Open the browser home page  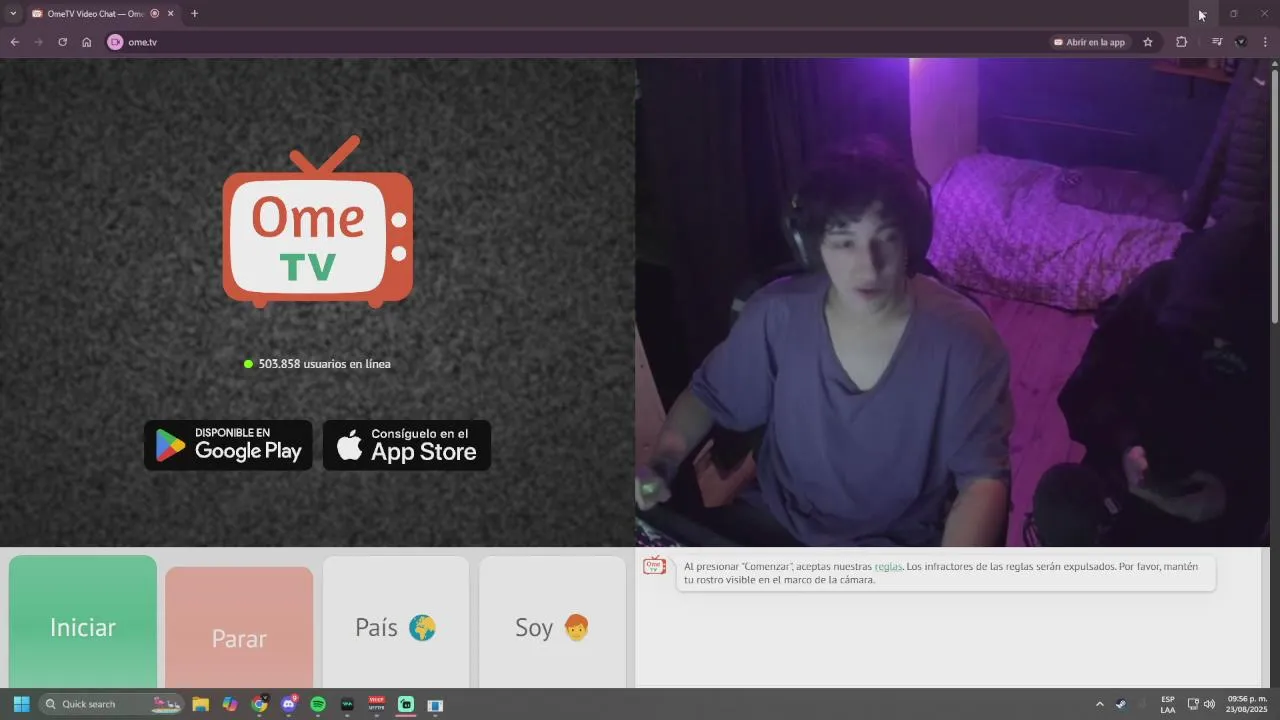coord(86,42)
